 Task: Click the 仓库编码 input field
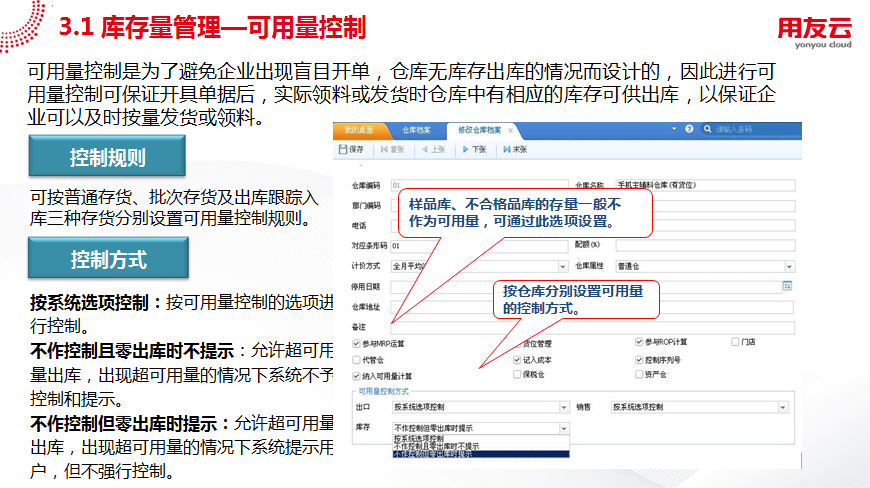coord(479,185)
